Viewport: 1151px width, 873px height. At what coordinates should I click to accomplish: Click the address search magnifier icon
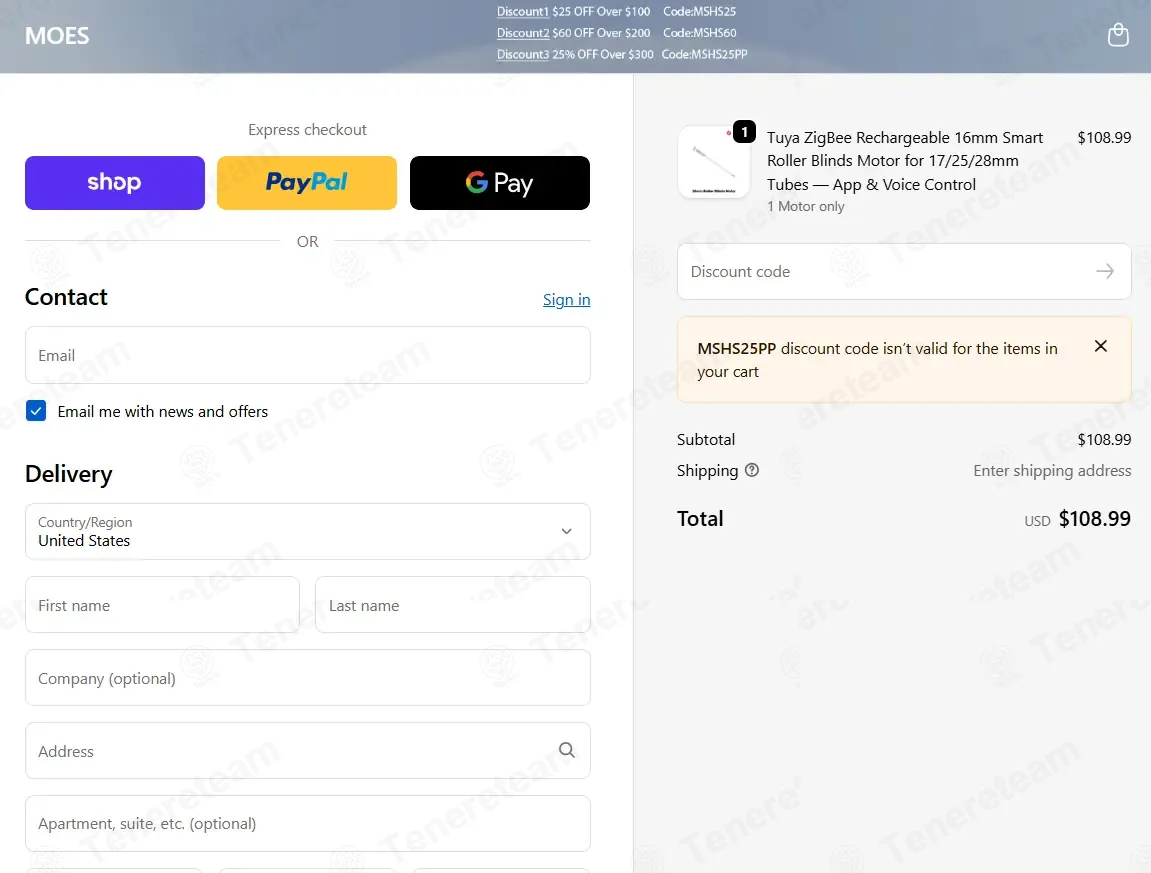pyautogui.click(x=567, y=750)
